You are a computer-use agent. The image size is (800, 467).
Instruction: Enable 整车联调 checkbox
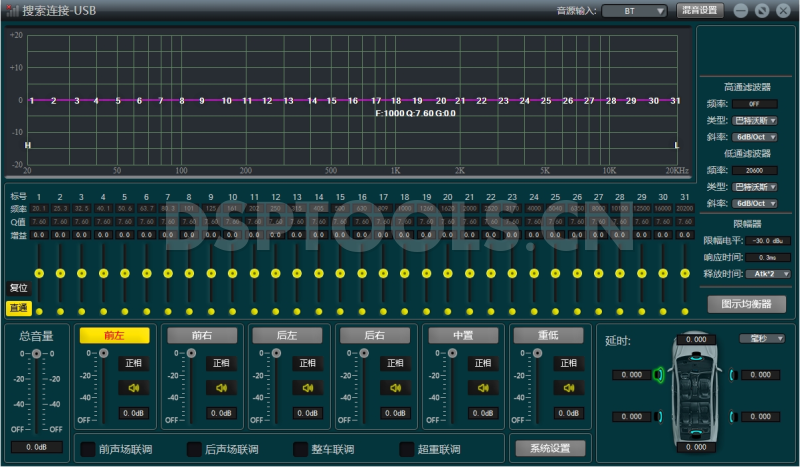[x=301, y=449]
